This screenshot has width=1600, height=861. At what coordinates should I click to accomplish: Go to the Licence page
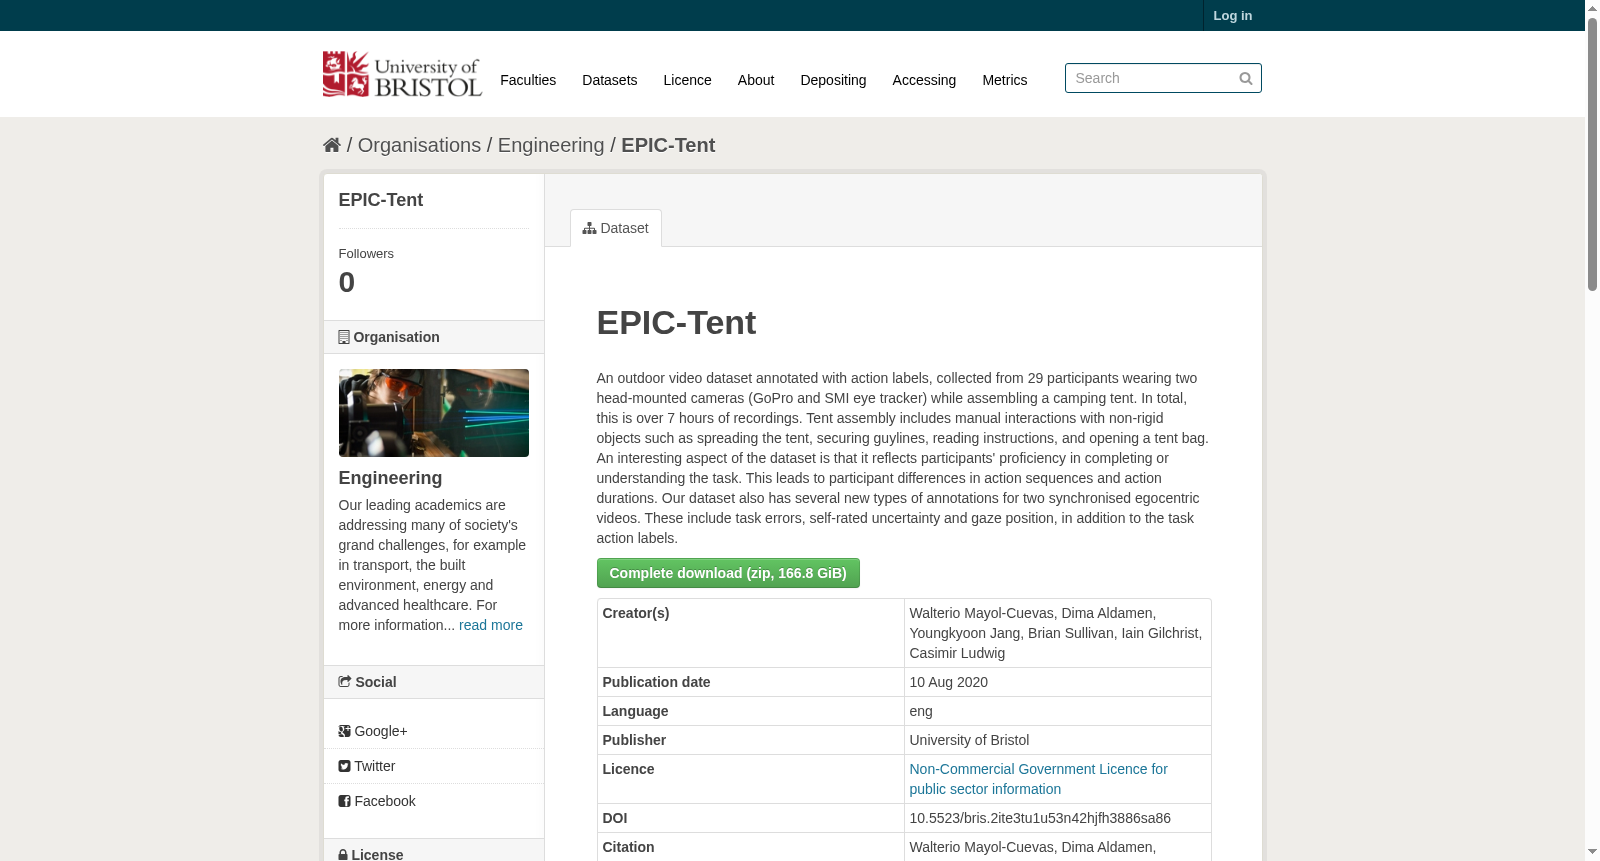pos(687,80)
